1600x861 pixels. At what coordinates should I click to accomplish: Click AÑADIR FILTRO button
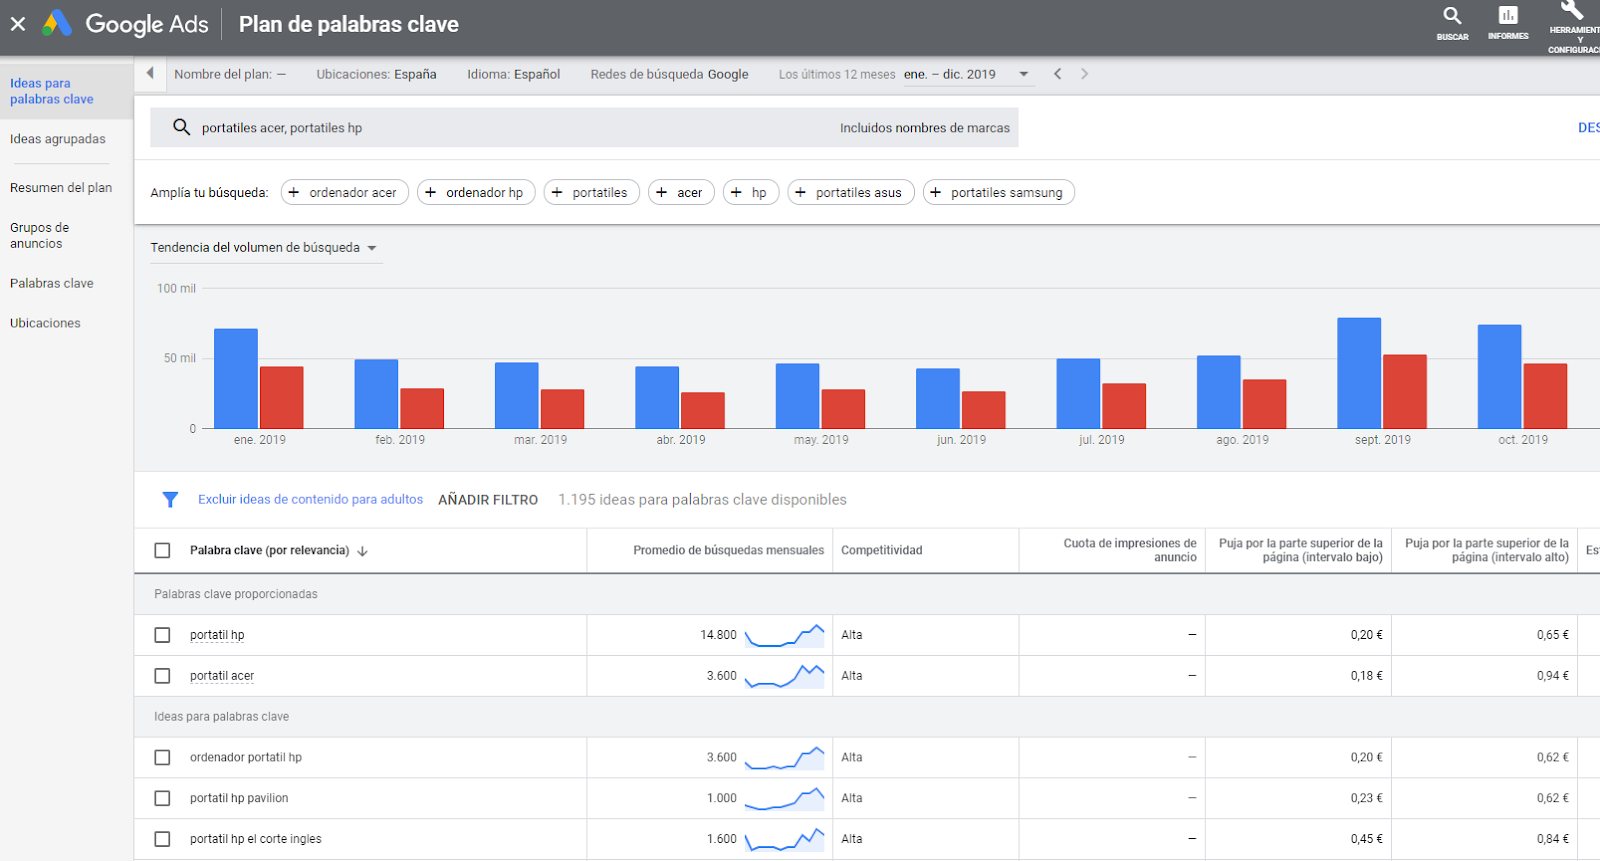click(488, 500)
